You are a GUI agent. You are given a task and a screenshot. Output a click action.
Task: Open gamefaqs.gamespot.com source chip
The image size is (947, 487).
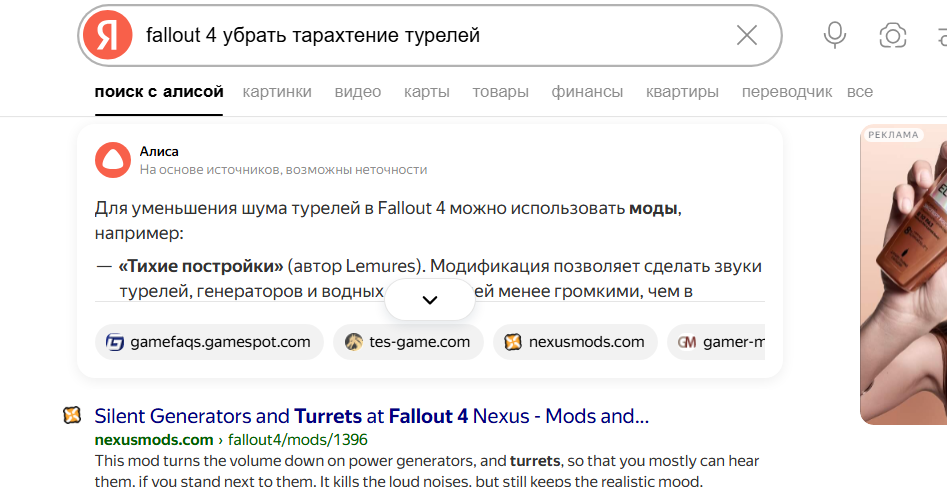tap(209, 342)
